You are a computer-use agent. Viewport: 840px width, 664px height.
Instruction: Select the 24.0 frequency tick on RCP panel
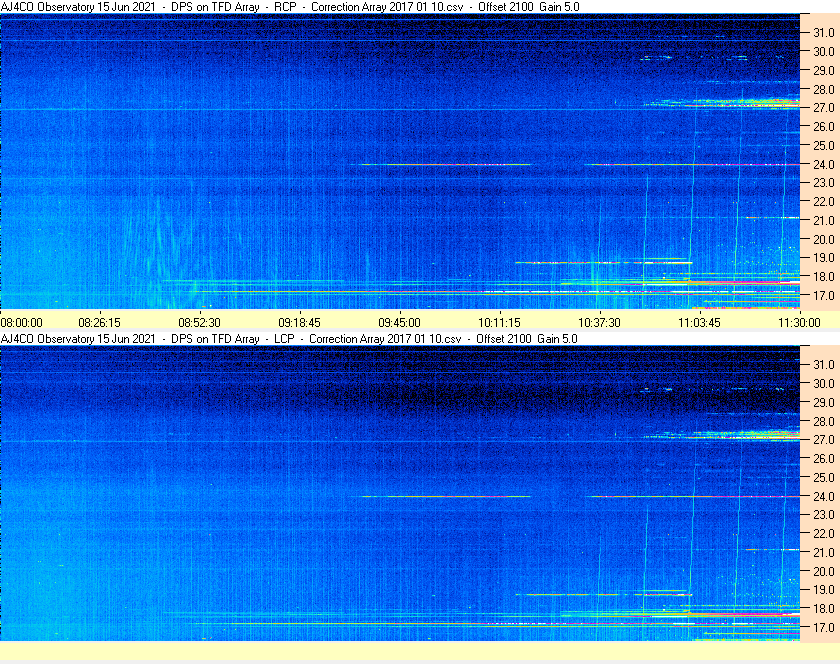tap(823, 164)
